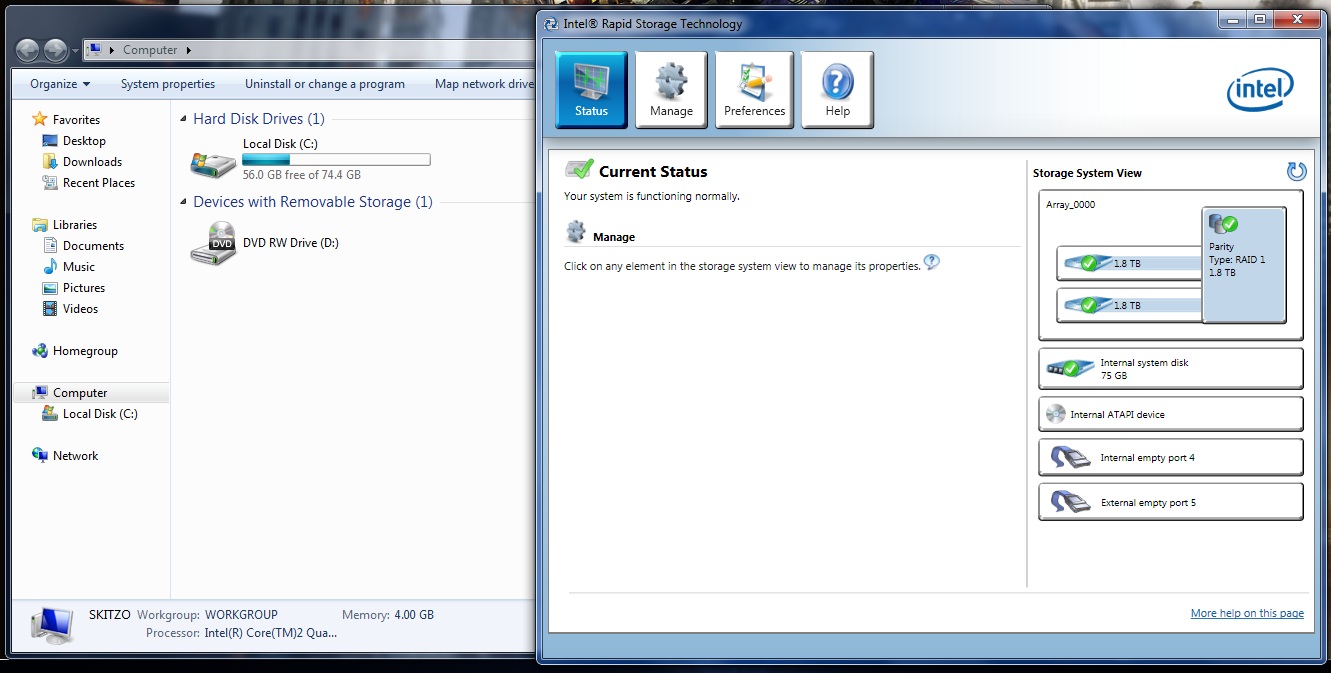
Task: Select Libraries in the navigation pane
Action: point(75,225)
